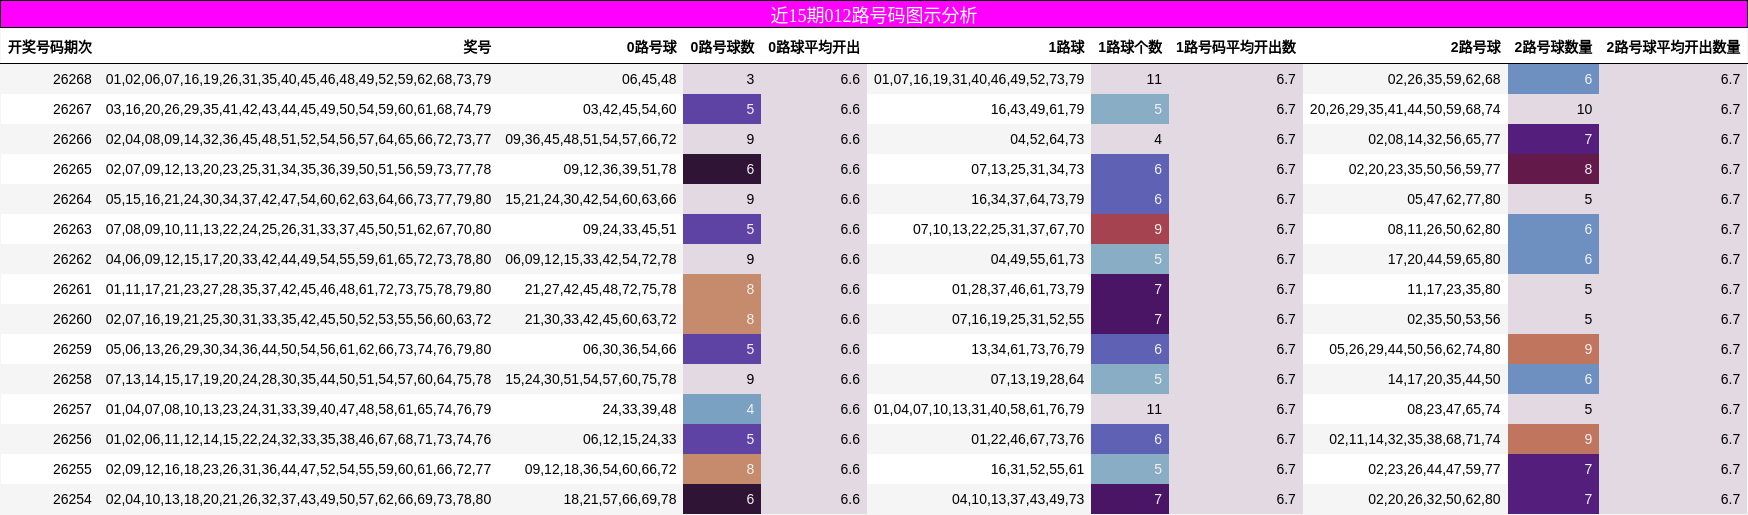Image resolution: width=1748 pixels, height=515 pixels.
Task: Select the 1路 cell '07,13,19,28,64'
Action: pyautogui.click(x=1037, y=379)
